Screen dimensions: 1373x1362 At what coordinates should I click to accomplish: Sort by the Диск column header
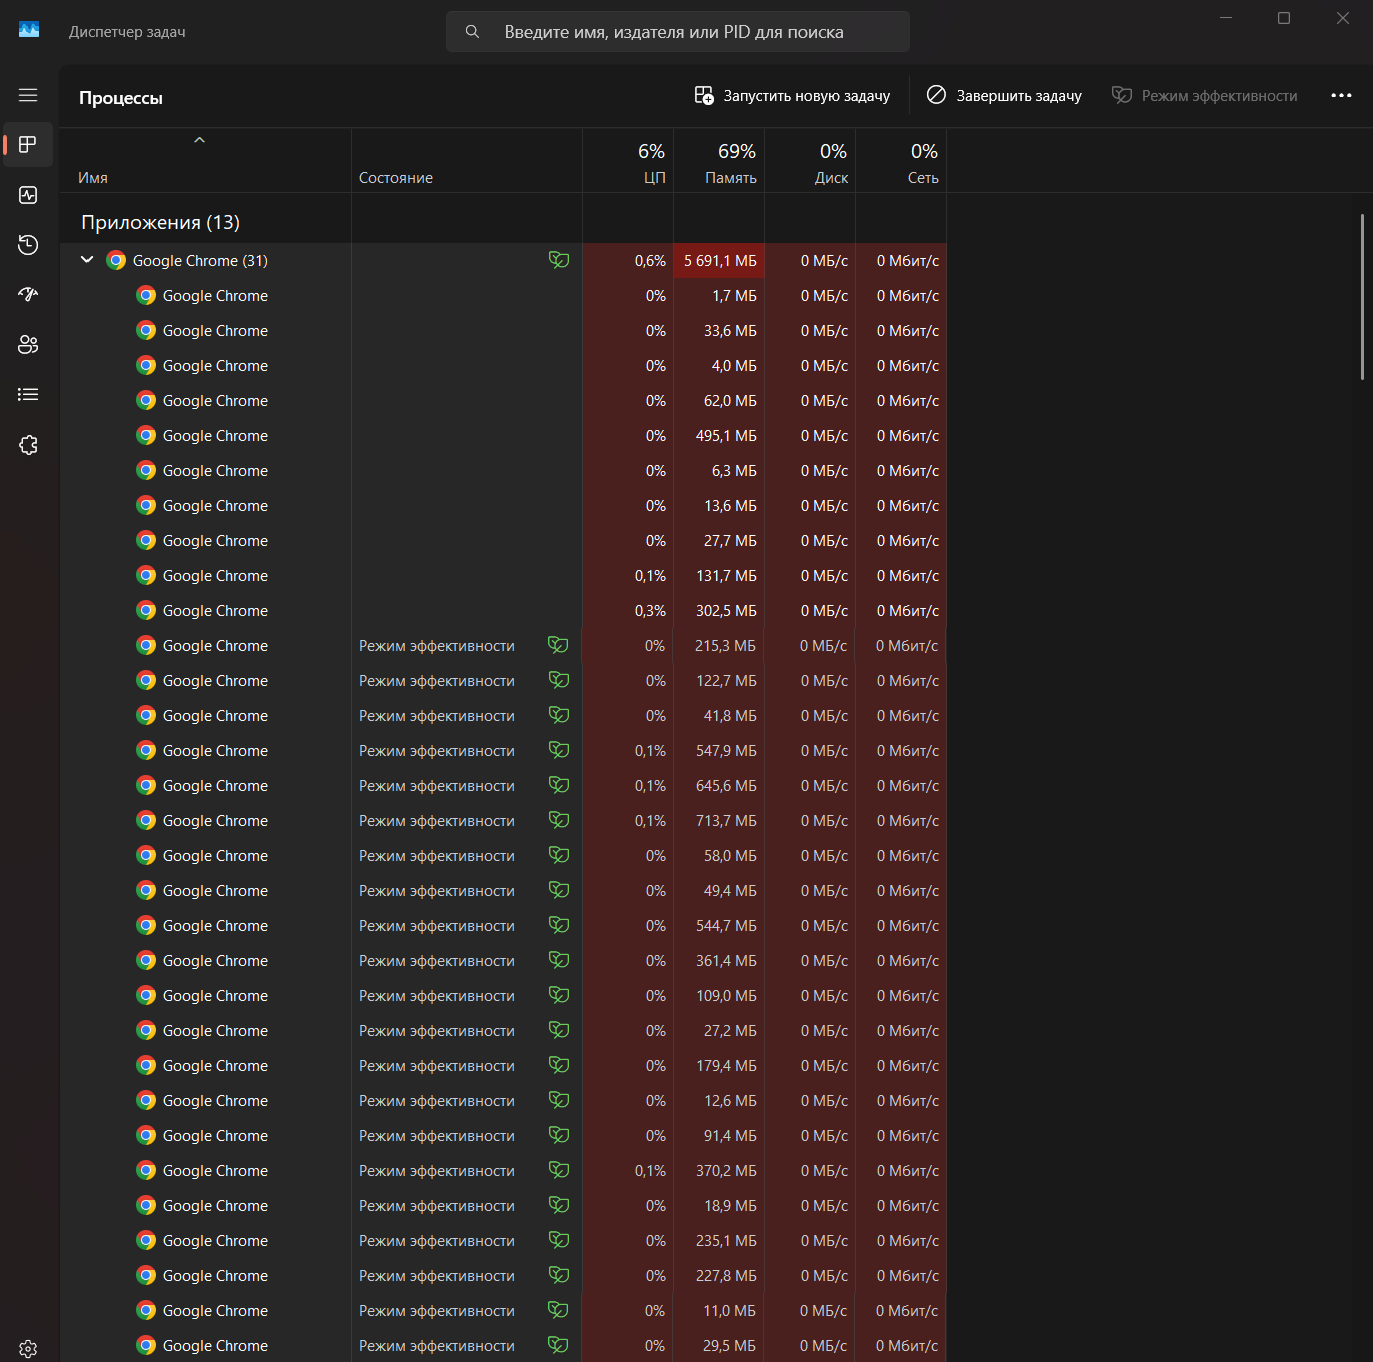point(811,161)
